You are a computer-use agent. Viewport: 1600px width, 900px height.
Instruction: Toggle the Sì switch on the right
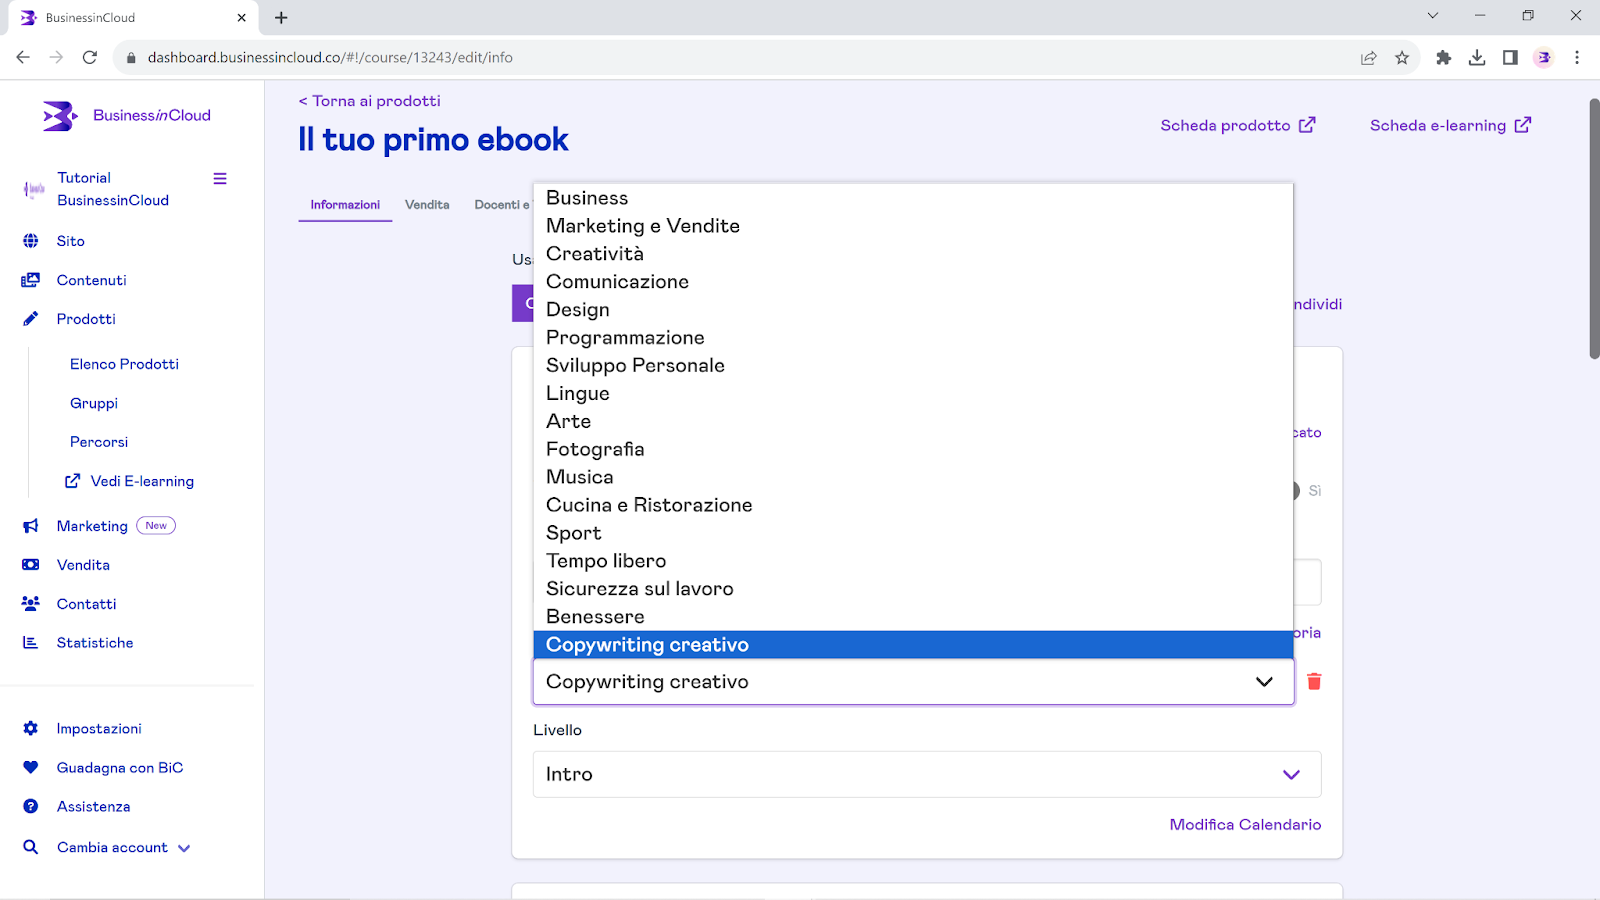[x=1298, y=491]
